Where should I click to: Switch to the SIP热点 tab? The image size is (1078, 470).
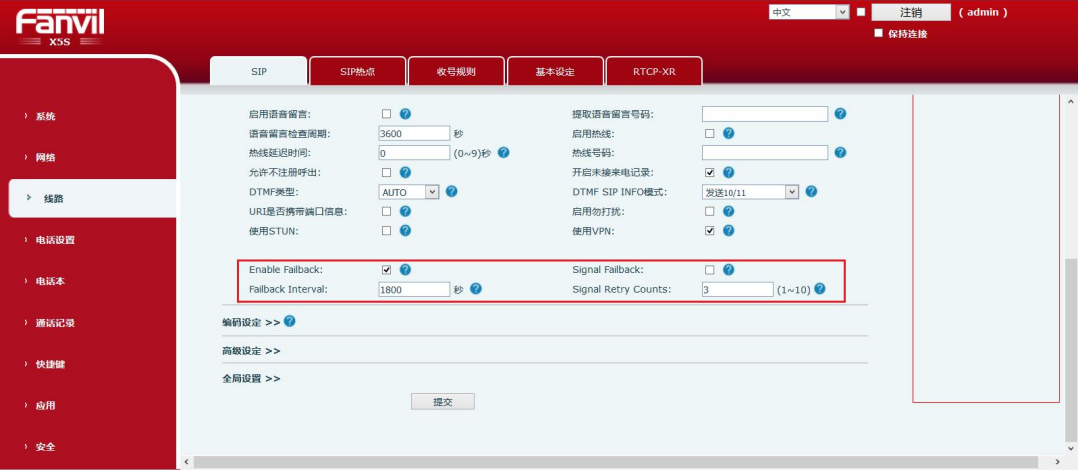pyautogui.click(x=357, y=72)
